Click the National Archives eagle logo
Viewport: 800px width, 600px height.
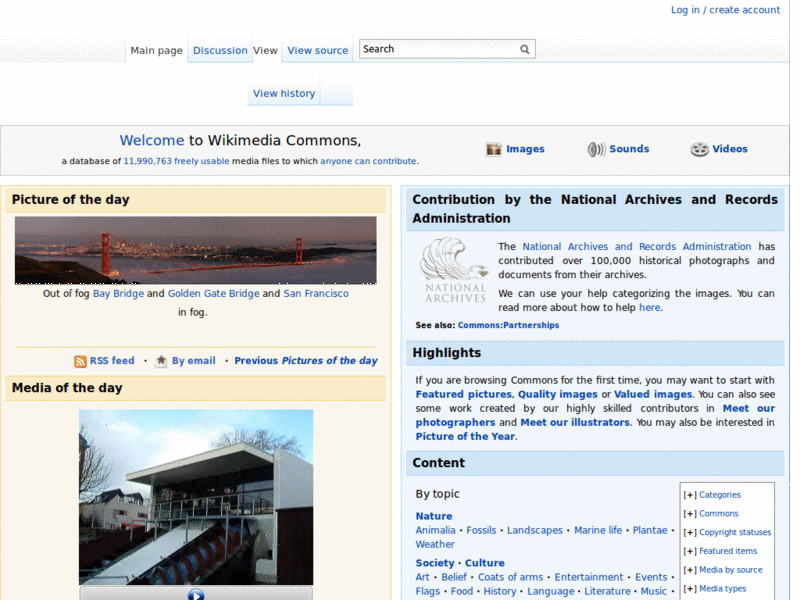(455, 270)
